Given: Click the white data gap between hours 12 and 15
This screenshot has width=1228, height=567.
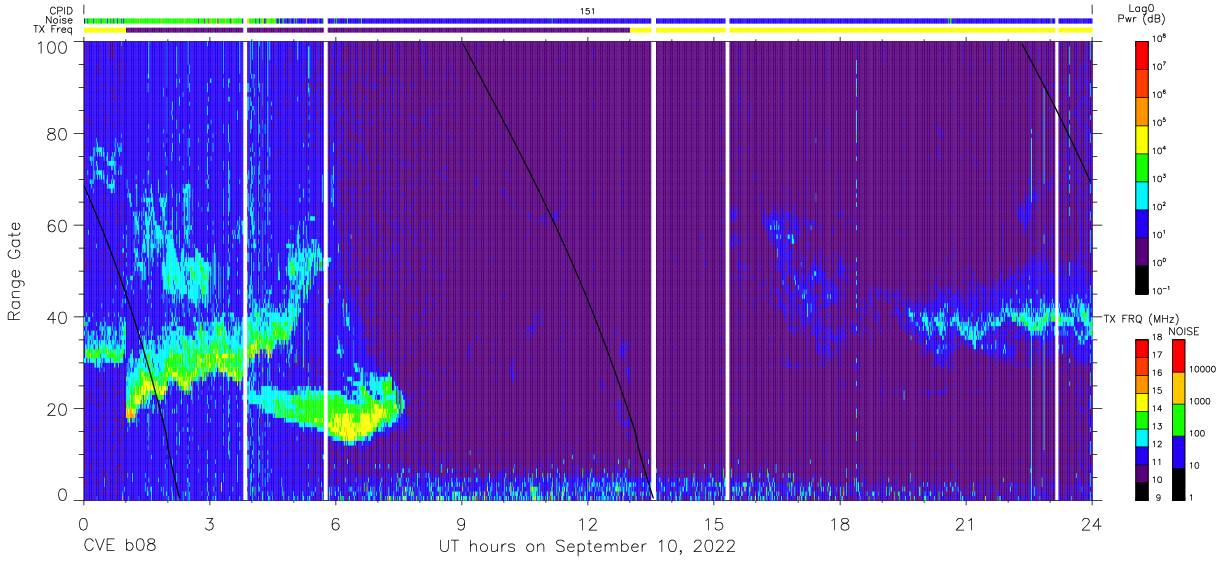Looking at the screenshot, I should tap(653, 270).
